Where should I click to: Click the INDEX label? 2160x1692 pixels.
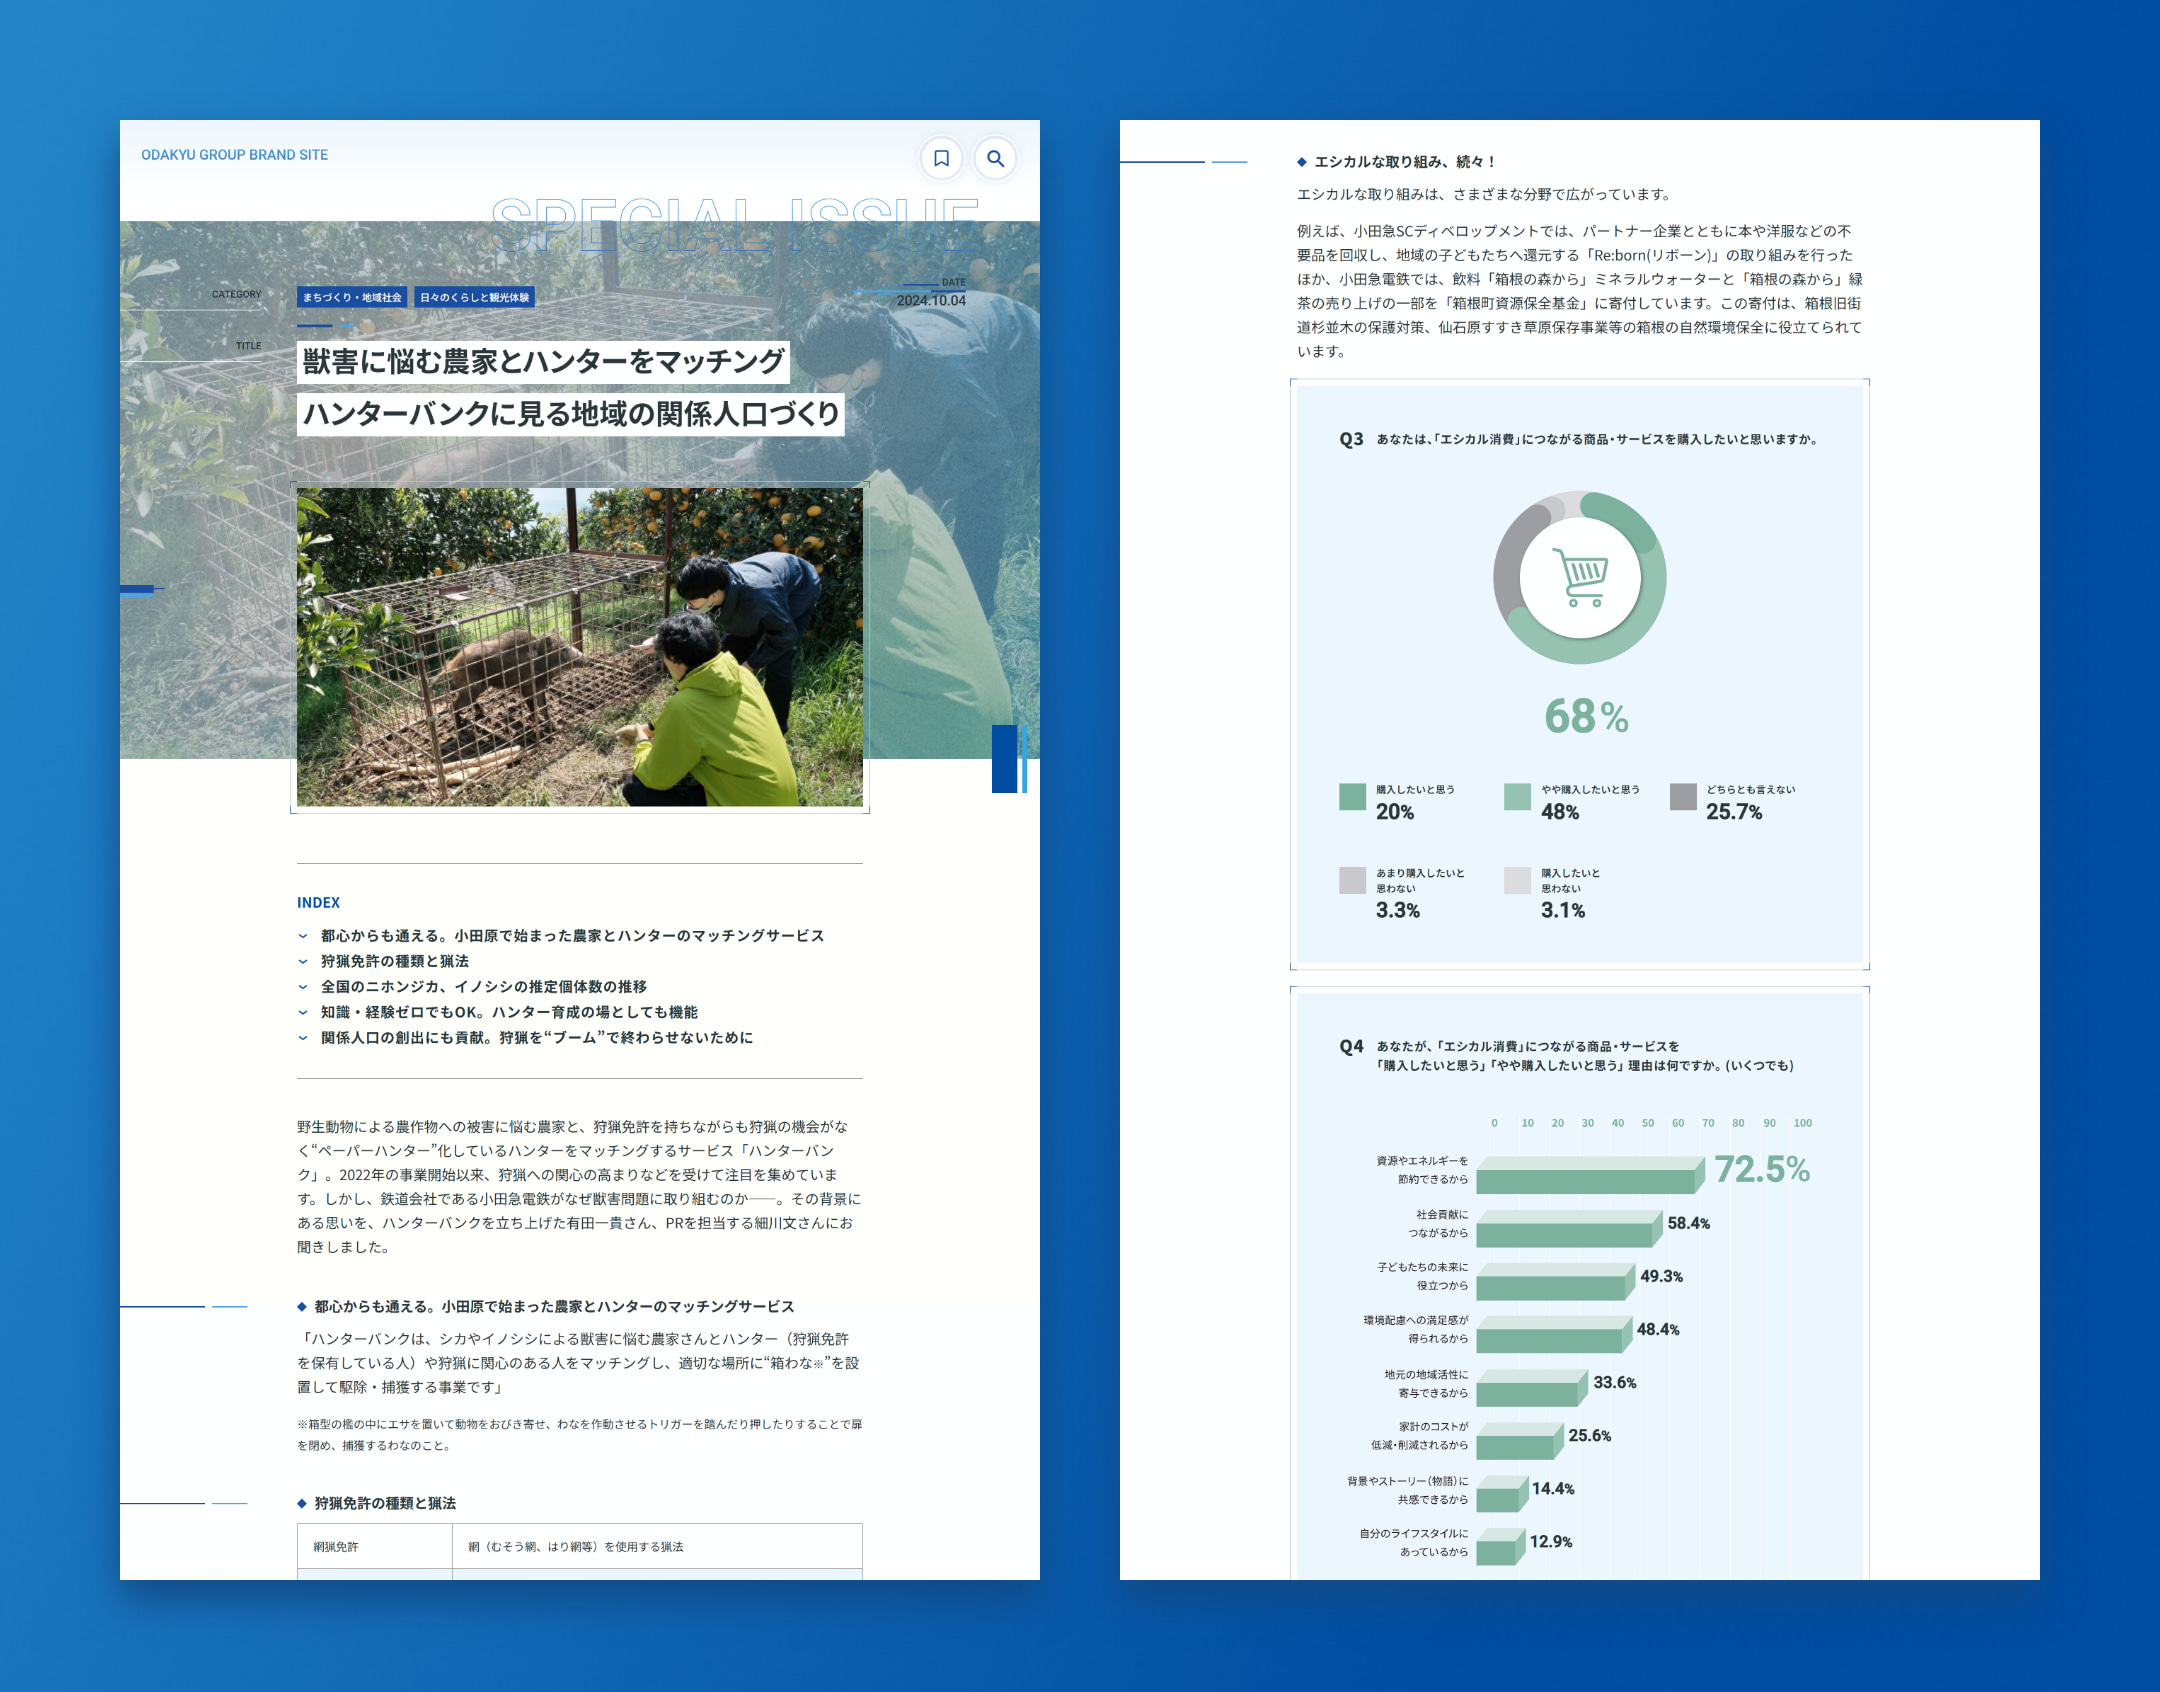(318, 903)
